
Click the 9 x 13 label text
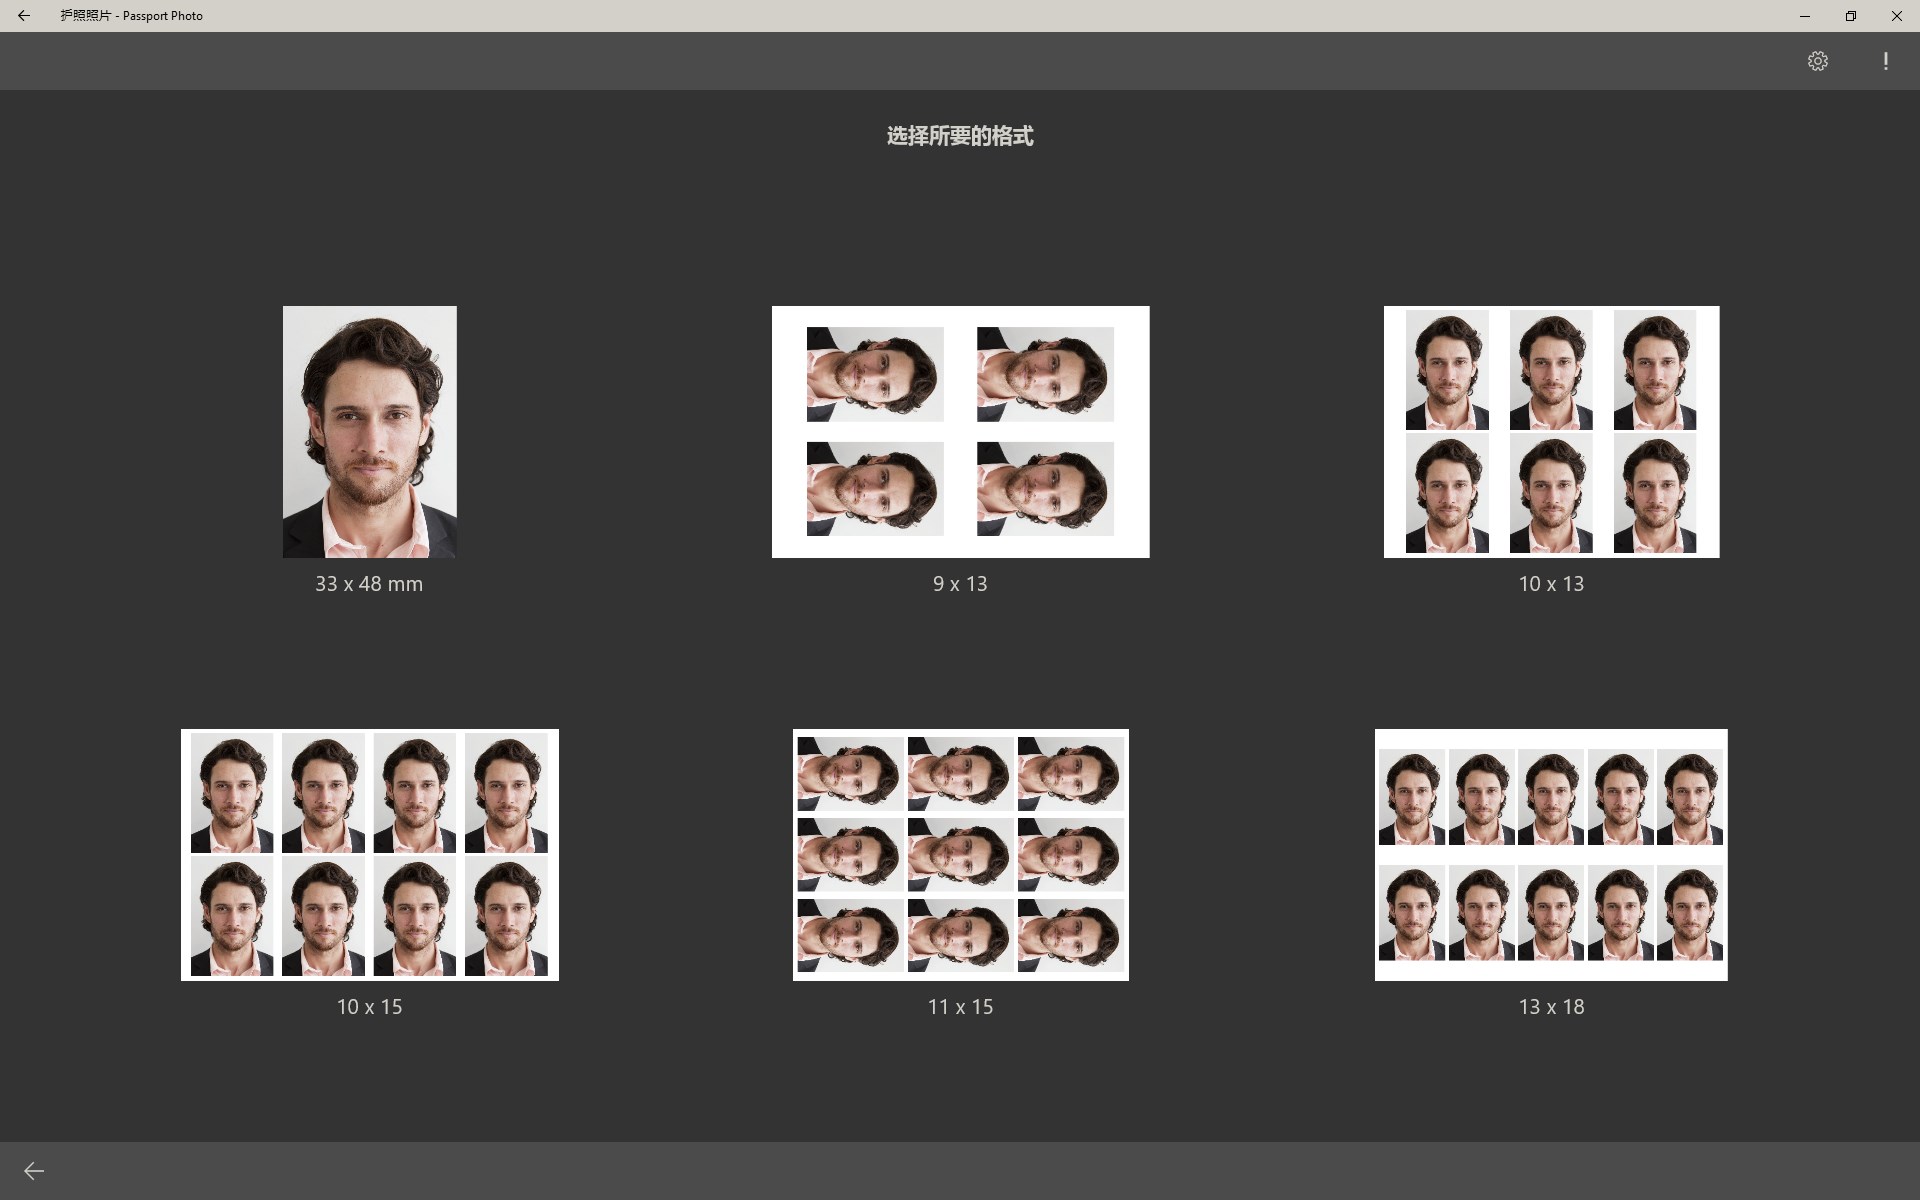(959, 584)
